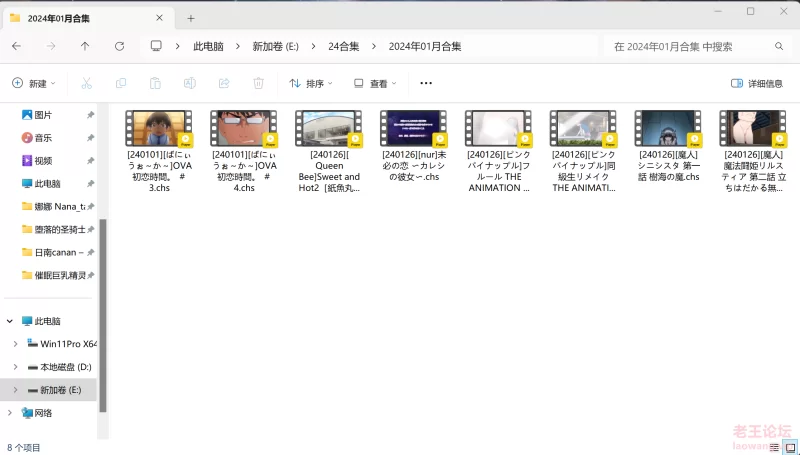
Task: Navigate back with the left arrow
Action: 16,46
